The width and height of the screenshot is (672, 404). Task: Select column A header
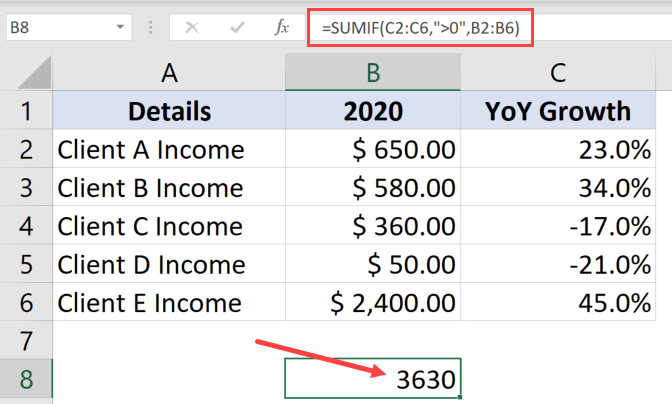(168, 72)
